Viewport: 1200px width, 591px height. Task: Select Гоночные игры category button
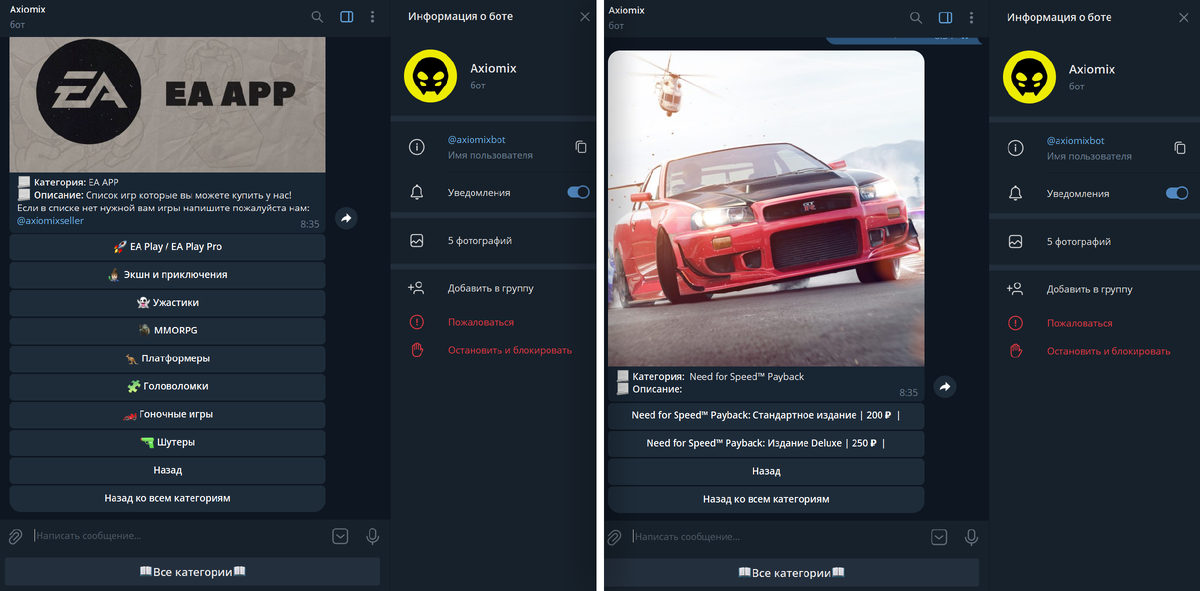168,414
